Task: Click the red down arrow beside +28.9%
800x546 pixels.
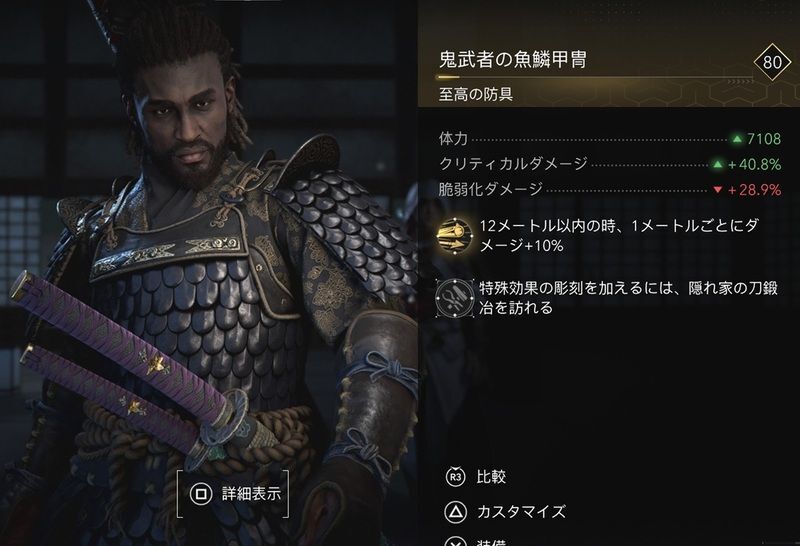Action: 718,190
